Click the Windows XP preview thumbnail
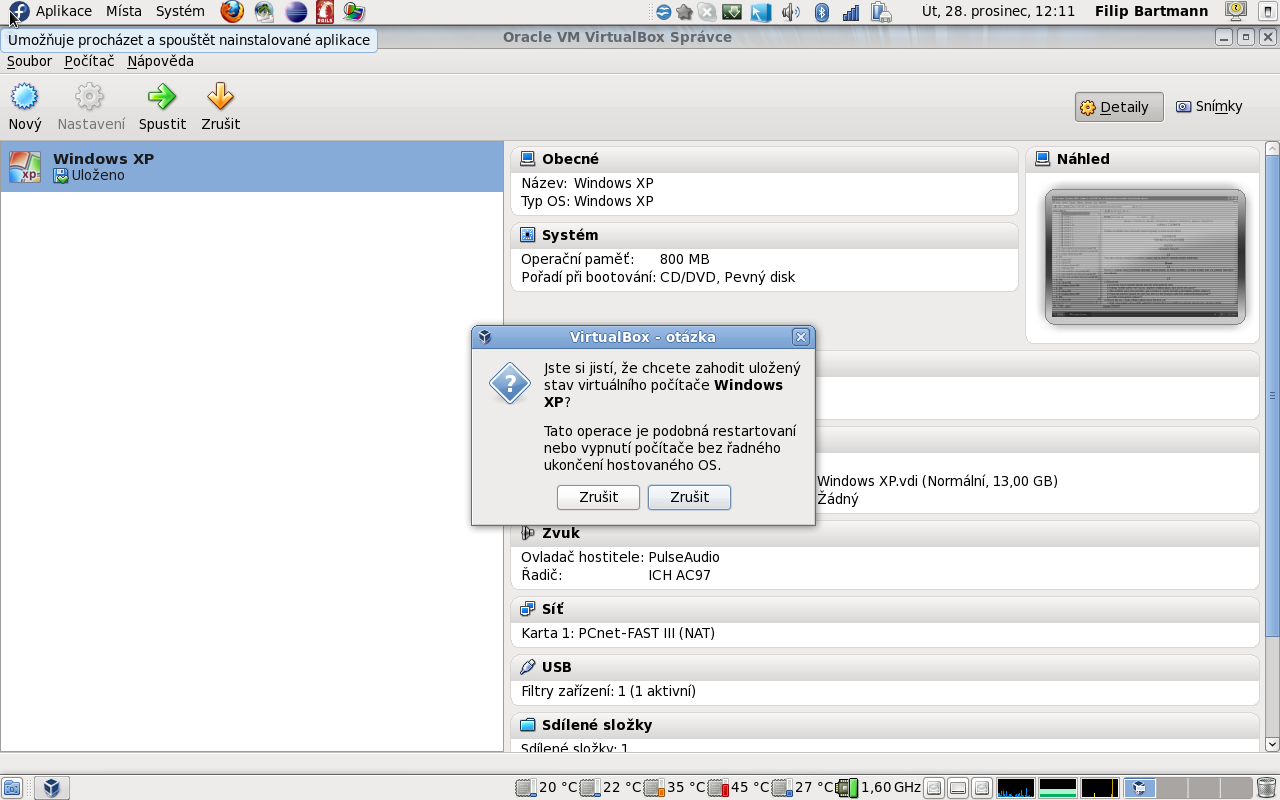Screen dimensions: 1280x800 tap(1145, 257)
